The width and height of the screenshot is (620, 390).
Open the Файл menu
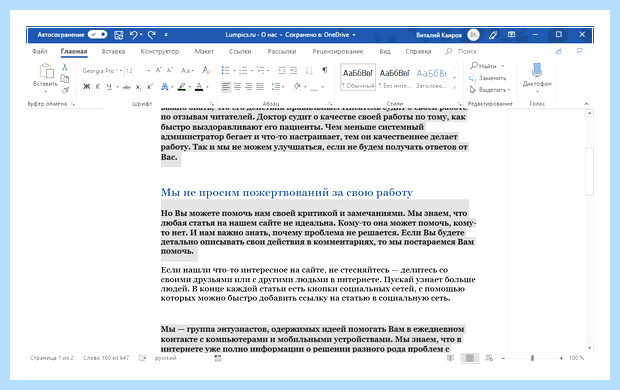[x=40, y=51]
